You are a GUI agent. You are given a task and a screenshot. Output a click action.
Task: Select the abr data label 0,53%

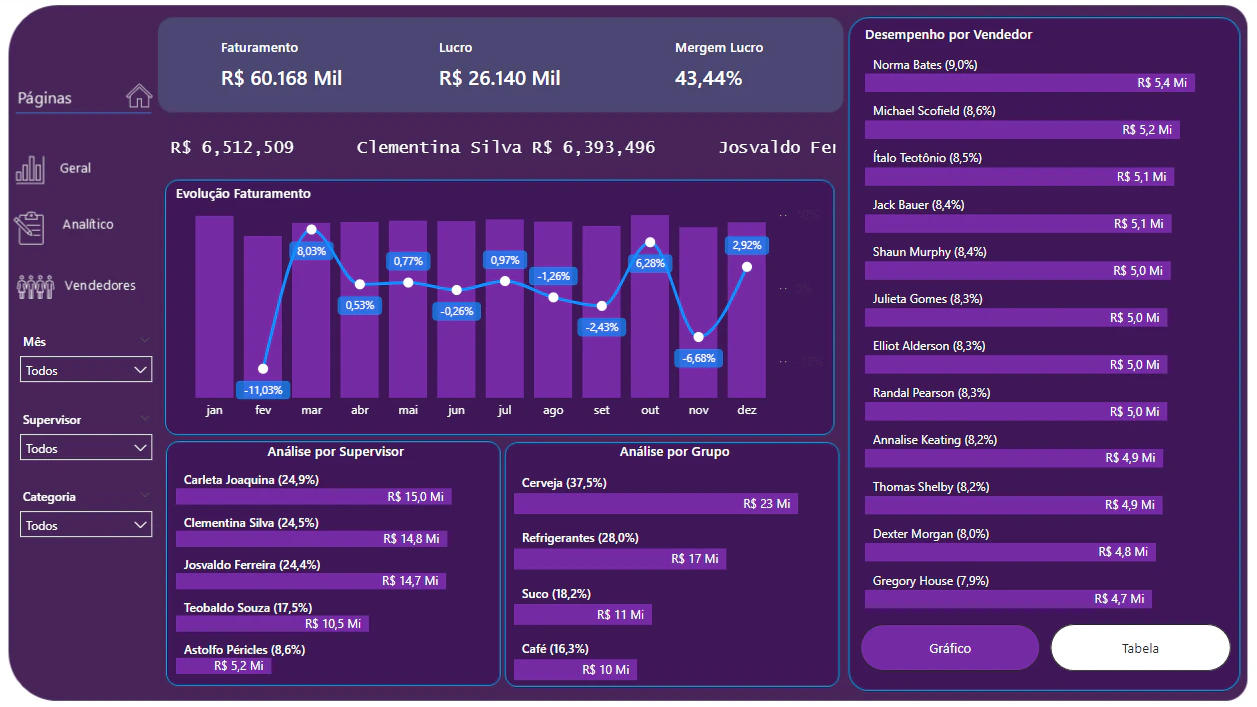[359, 305]
